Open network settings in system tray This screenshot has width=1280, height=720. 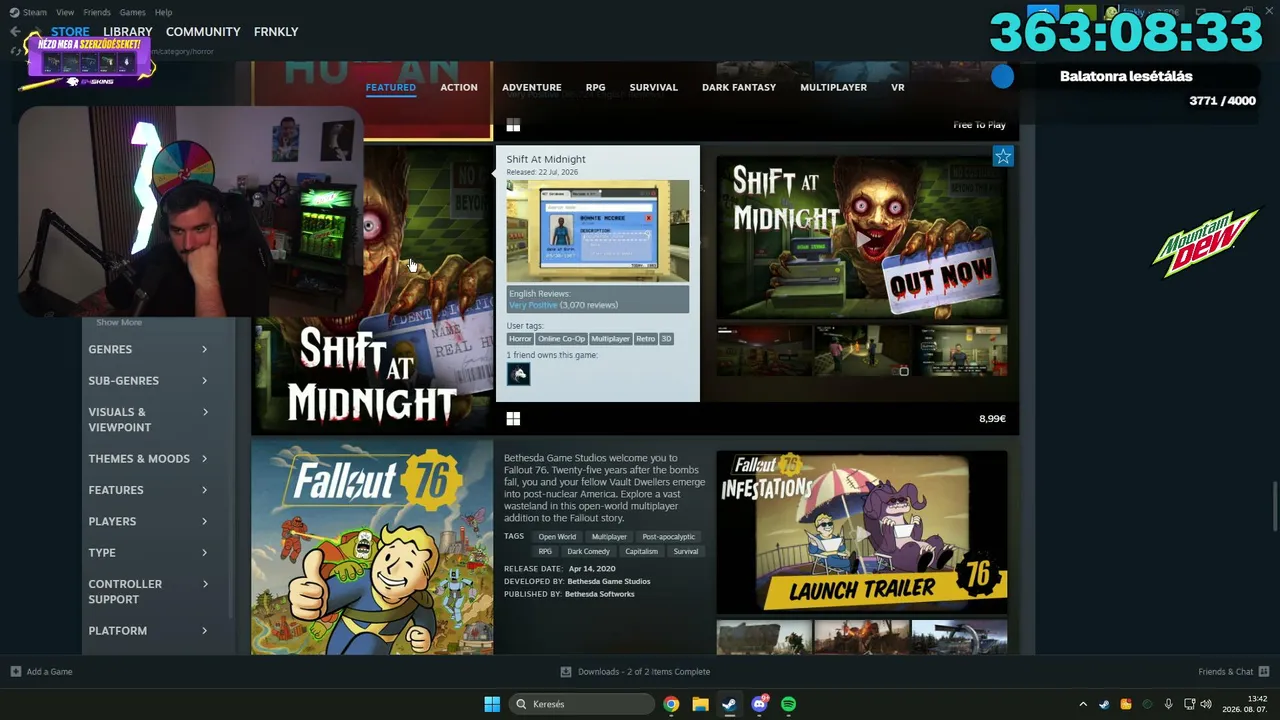point(1189,704)
